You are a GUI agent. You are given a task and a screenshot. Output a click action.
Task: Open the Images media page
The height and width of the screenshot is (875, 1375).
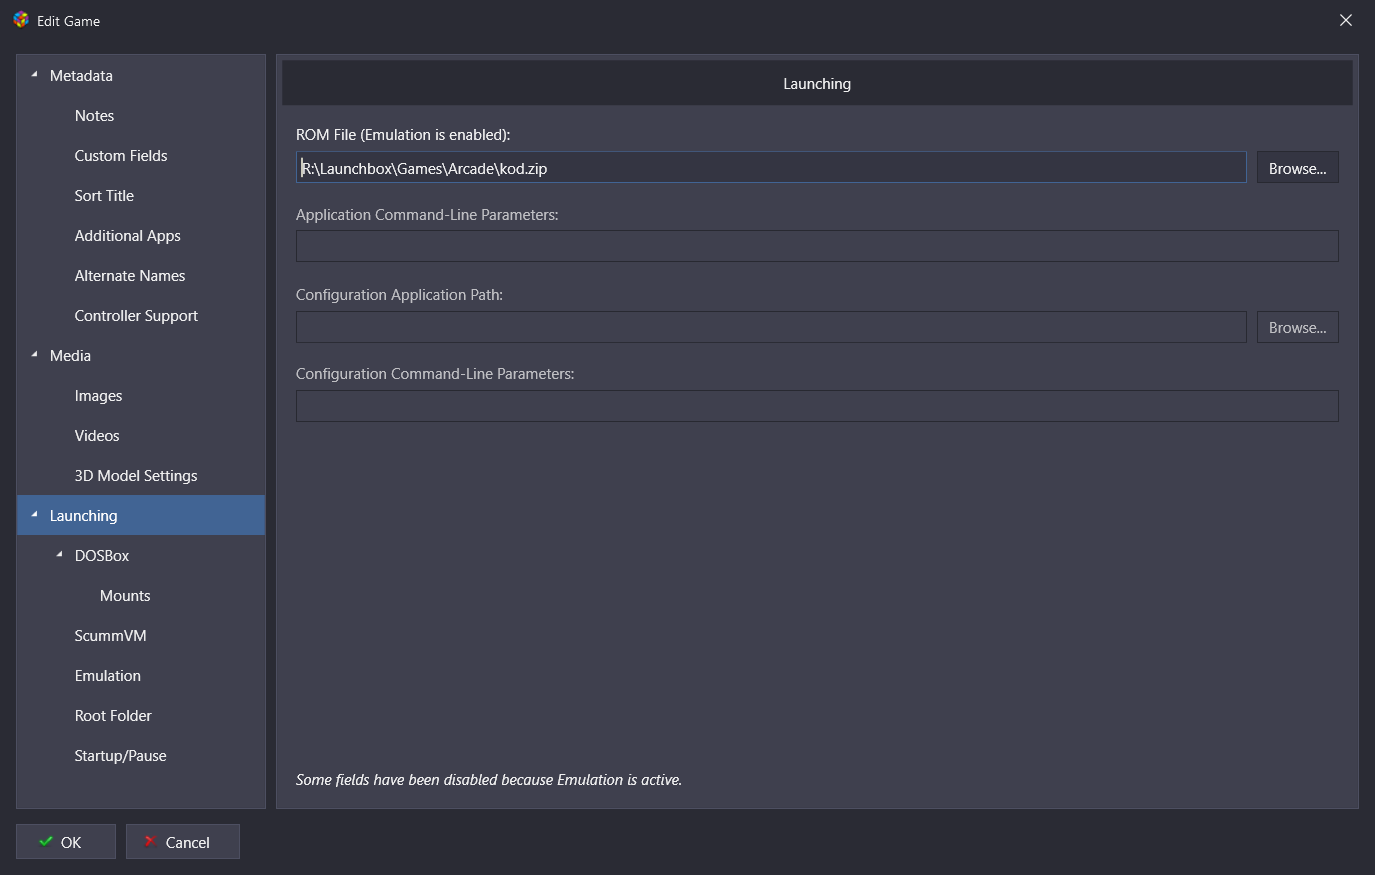(x=98, y=396)
